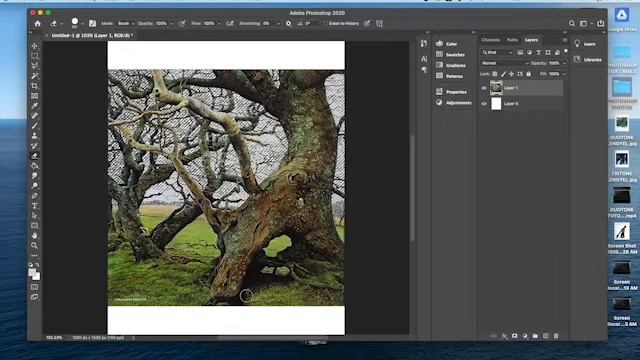Select the Rectangular Marquee tool
This screenshot has height=360, width=640.
pos(35,56)
